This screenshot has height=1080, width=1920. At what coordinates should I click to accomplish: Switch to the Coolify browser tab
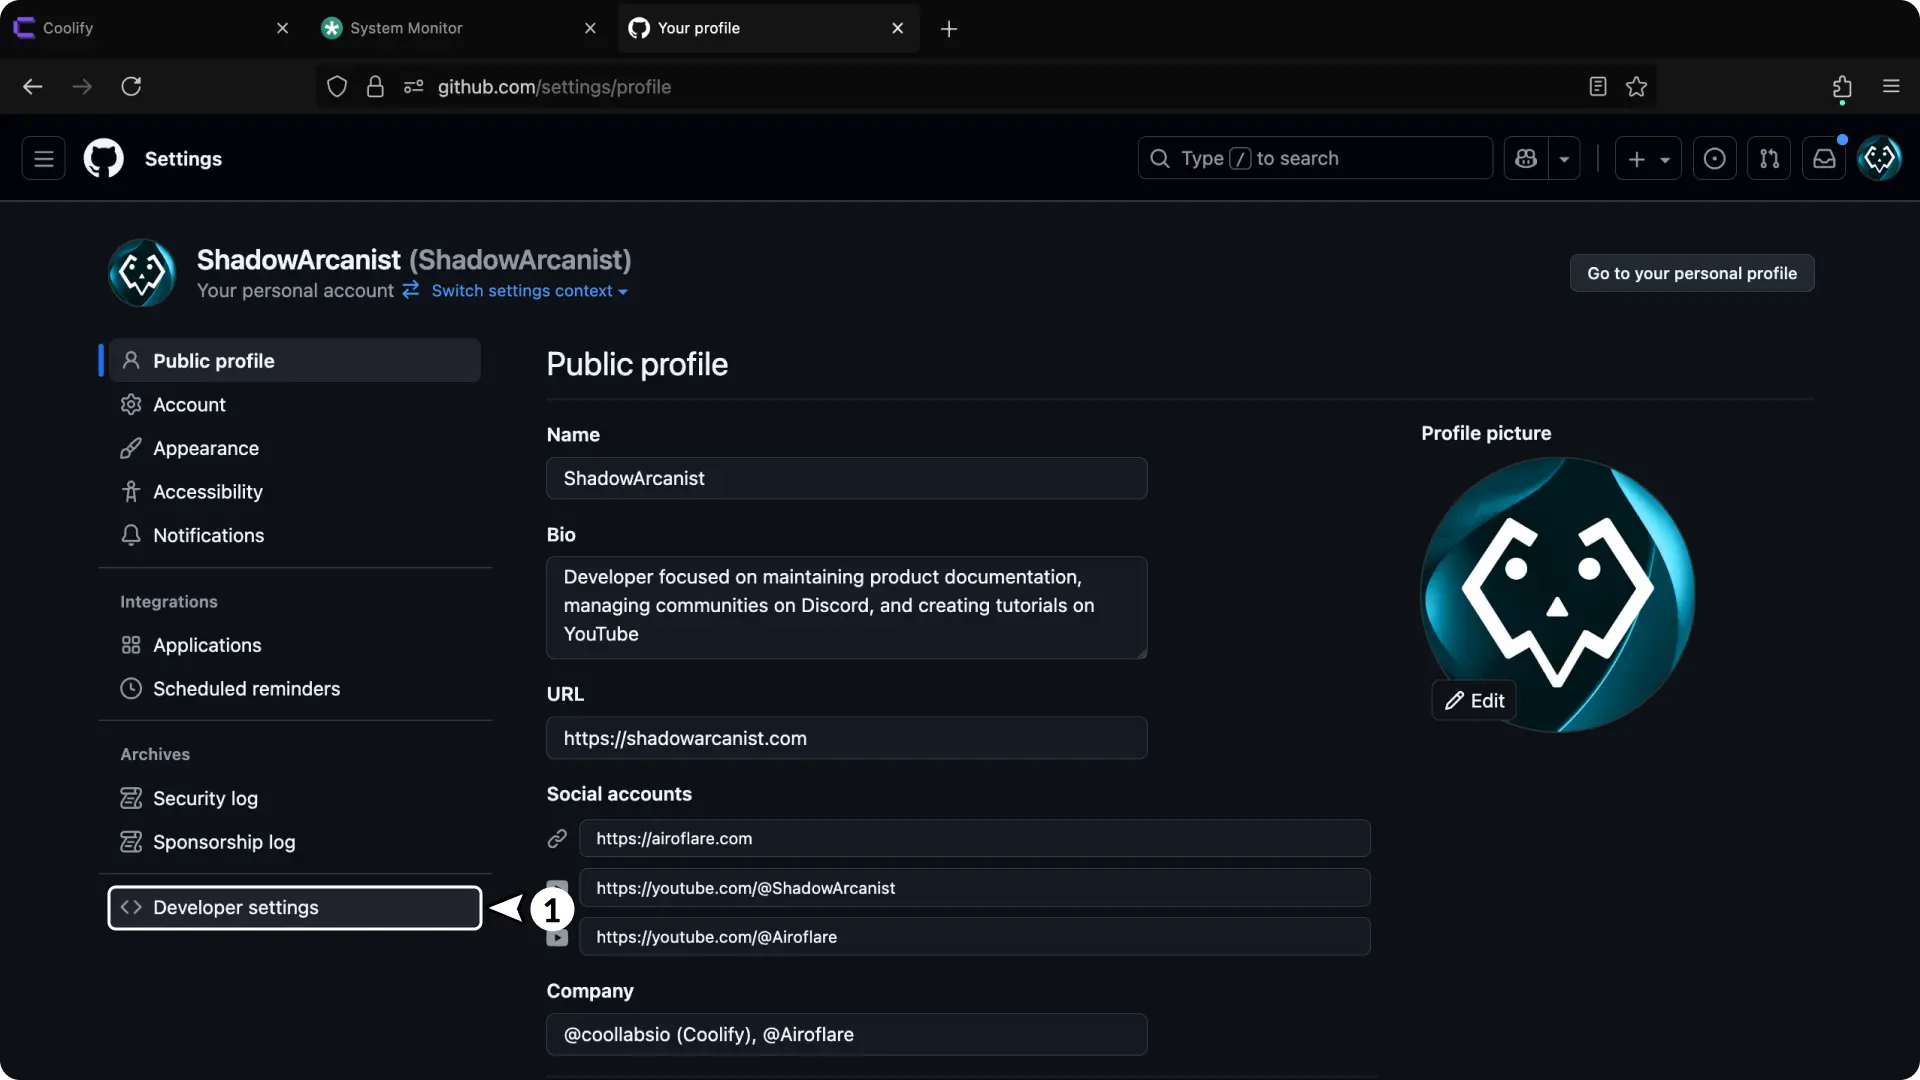pyautogui.click(x=140, y=28)
